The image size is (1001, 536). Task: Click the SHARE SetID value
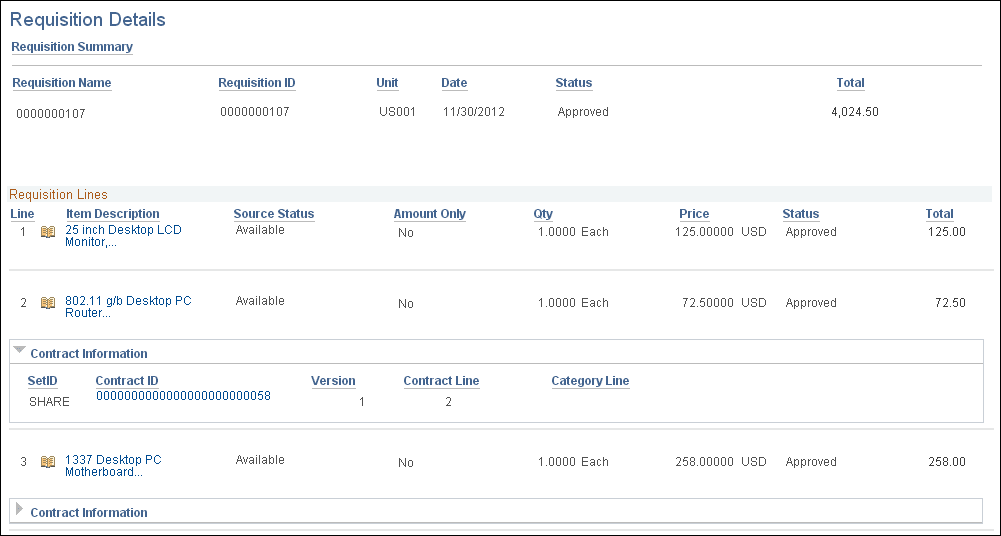click(x=49, y=402)
